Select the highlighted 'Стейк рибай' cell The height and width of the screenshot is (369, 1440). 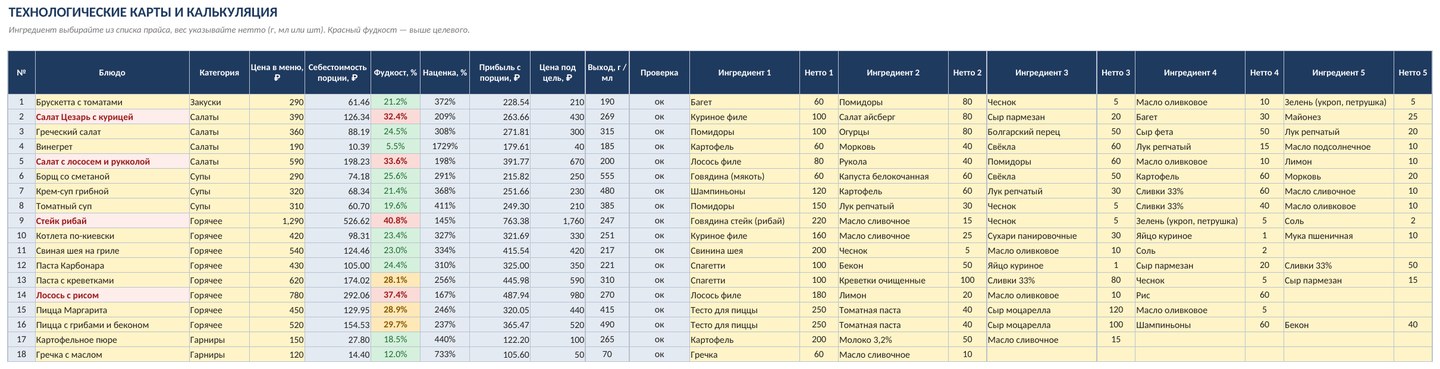112,221
